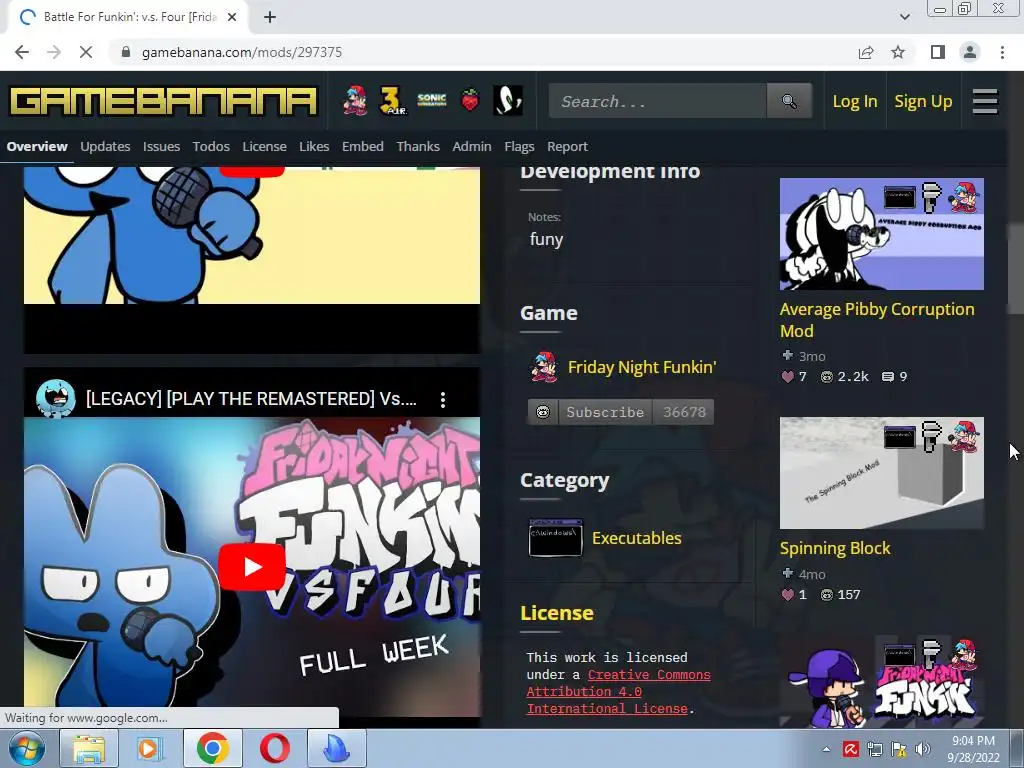
Task: Open the Sonic Generations game icon in header
Action: pyautogui.click(x=432, y=100)
